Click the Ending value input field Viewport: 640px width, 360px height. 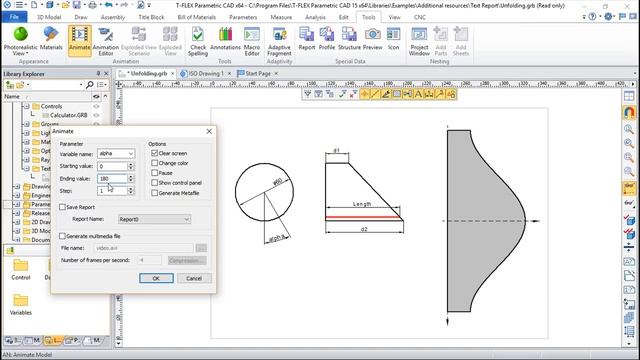pyautogui.click(x=112, y=178)
